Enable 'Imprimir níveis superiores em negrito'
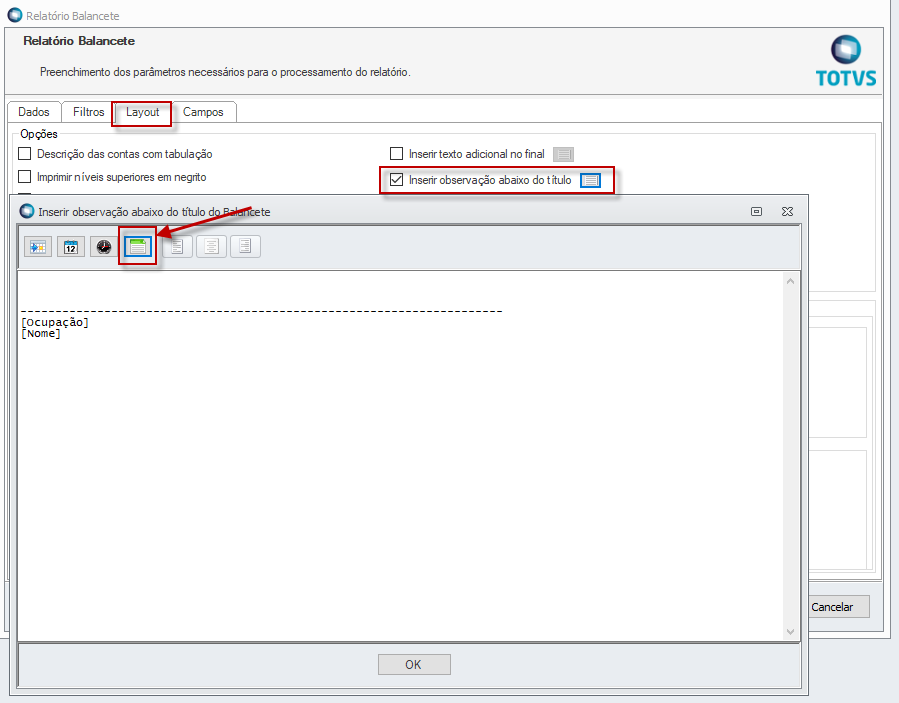The width and height of the screenshot is (899, 703). [25, 177]
